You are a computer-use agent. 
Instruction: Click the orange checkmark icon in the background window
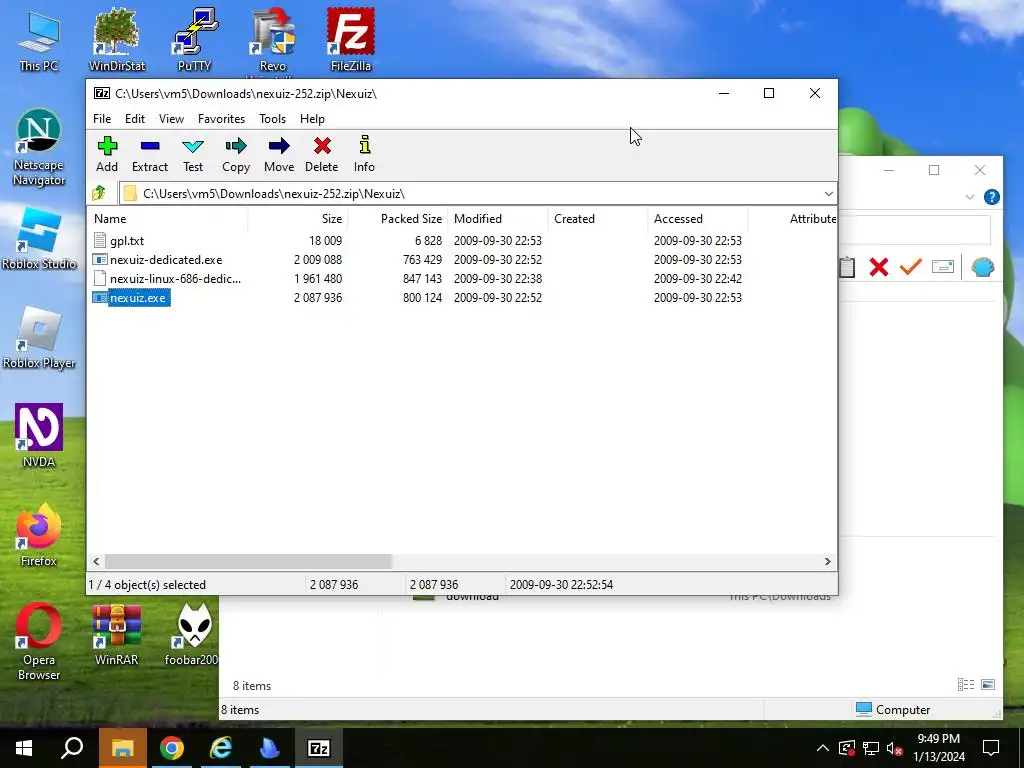tap(910, 266)
